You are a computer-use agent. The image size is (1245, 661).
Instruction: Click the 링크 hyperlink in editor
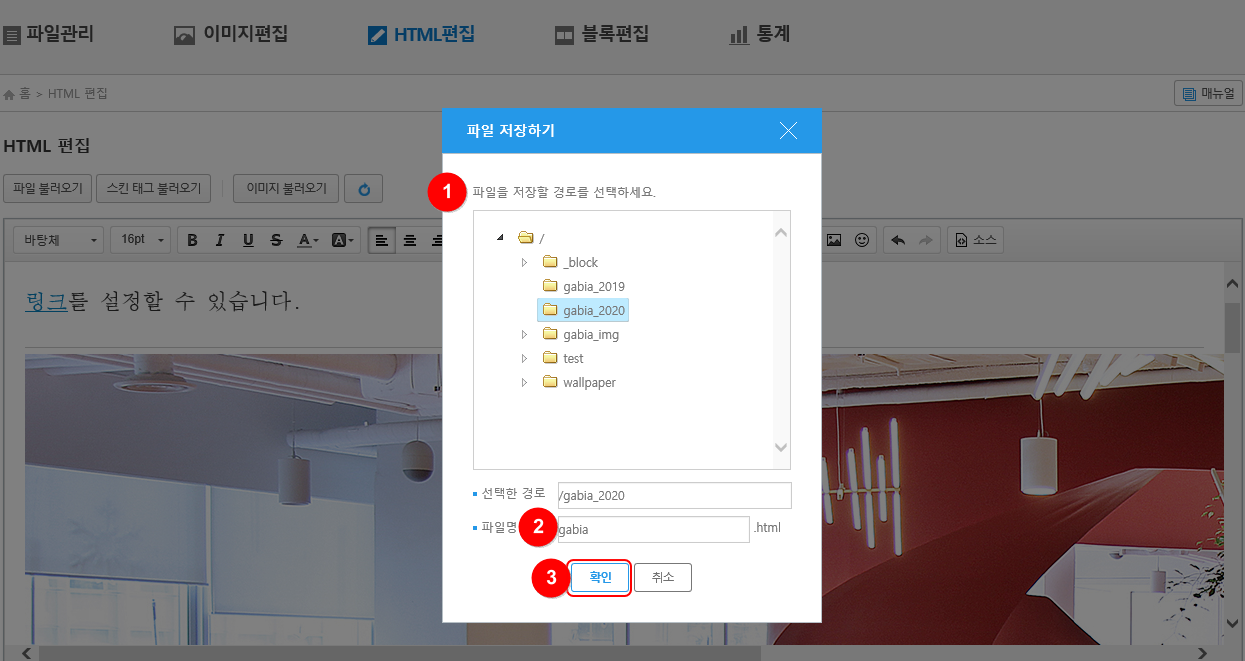coord(46,299)
